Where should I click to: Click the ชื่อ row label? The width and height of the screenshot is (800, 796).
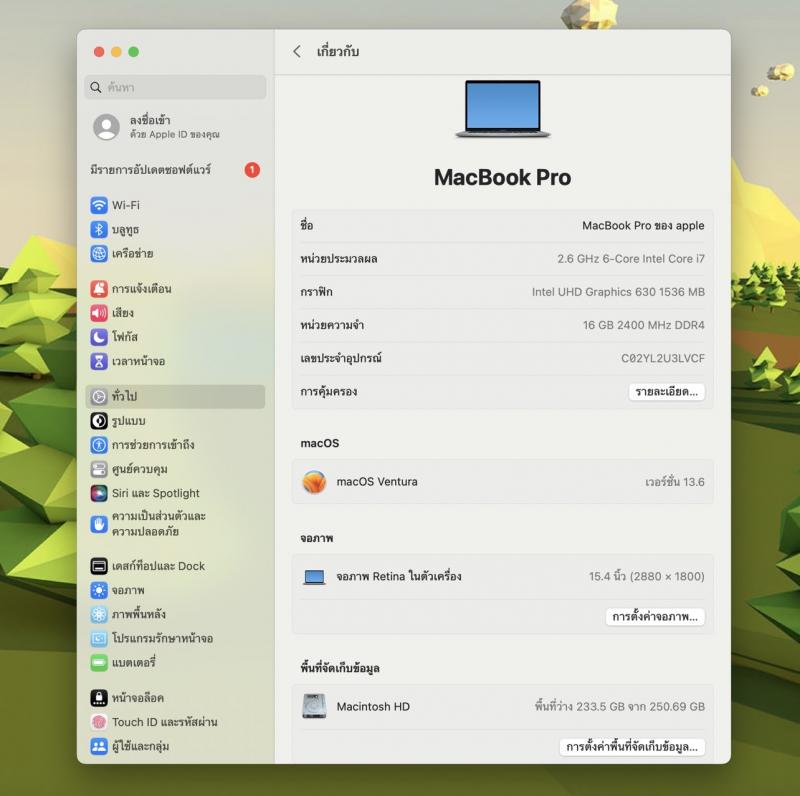click(x=307, y=225)
